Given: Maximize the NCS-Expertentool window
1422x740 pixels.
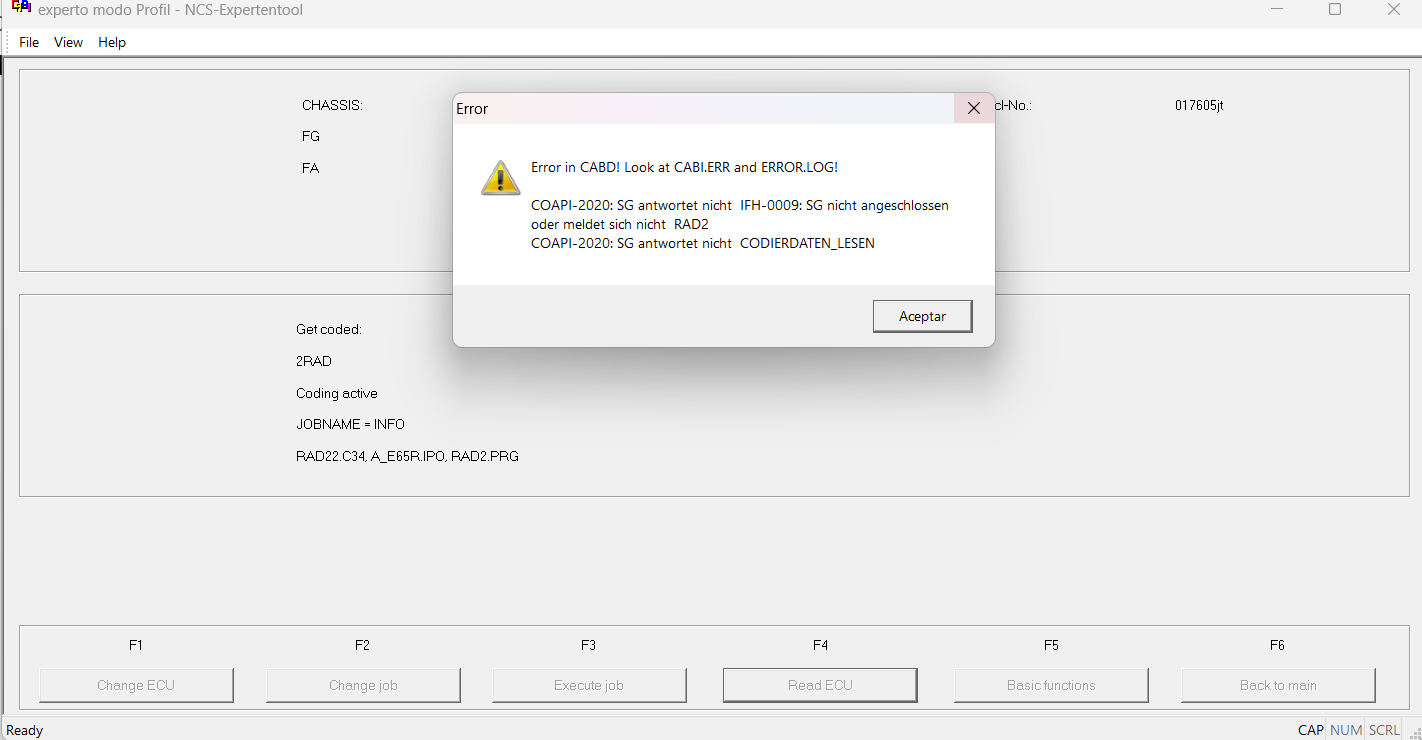Looking at the screenshot, I should point(1335,9).
